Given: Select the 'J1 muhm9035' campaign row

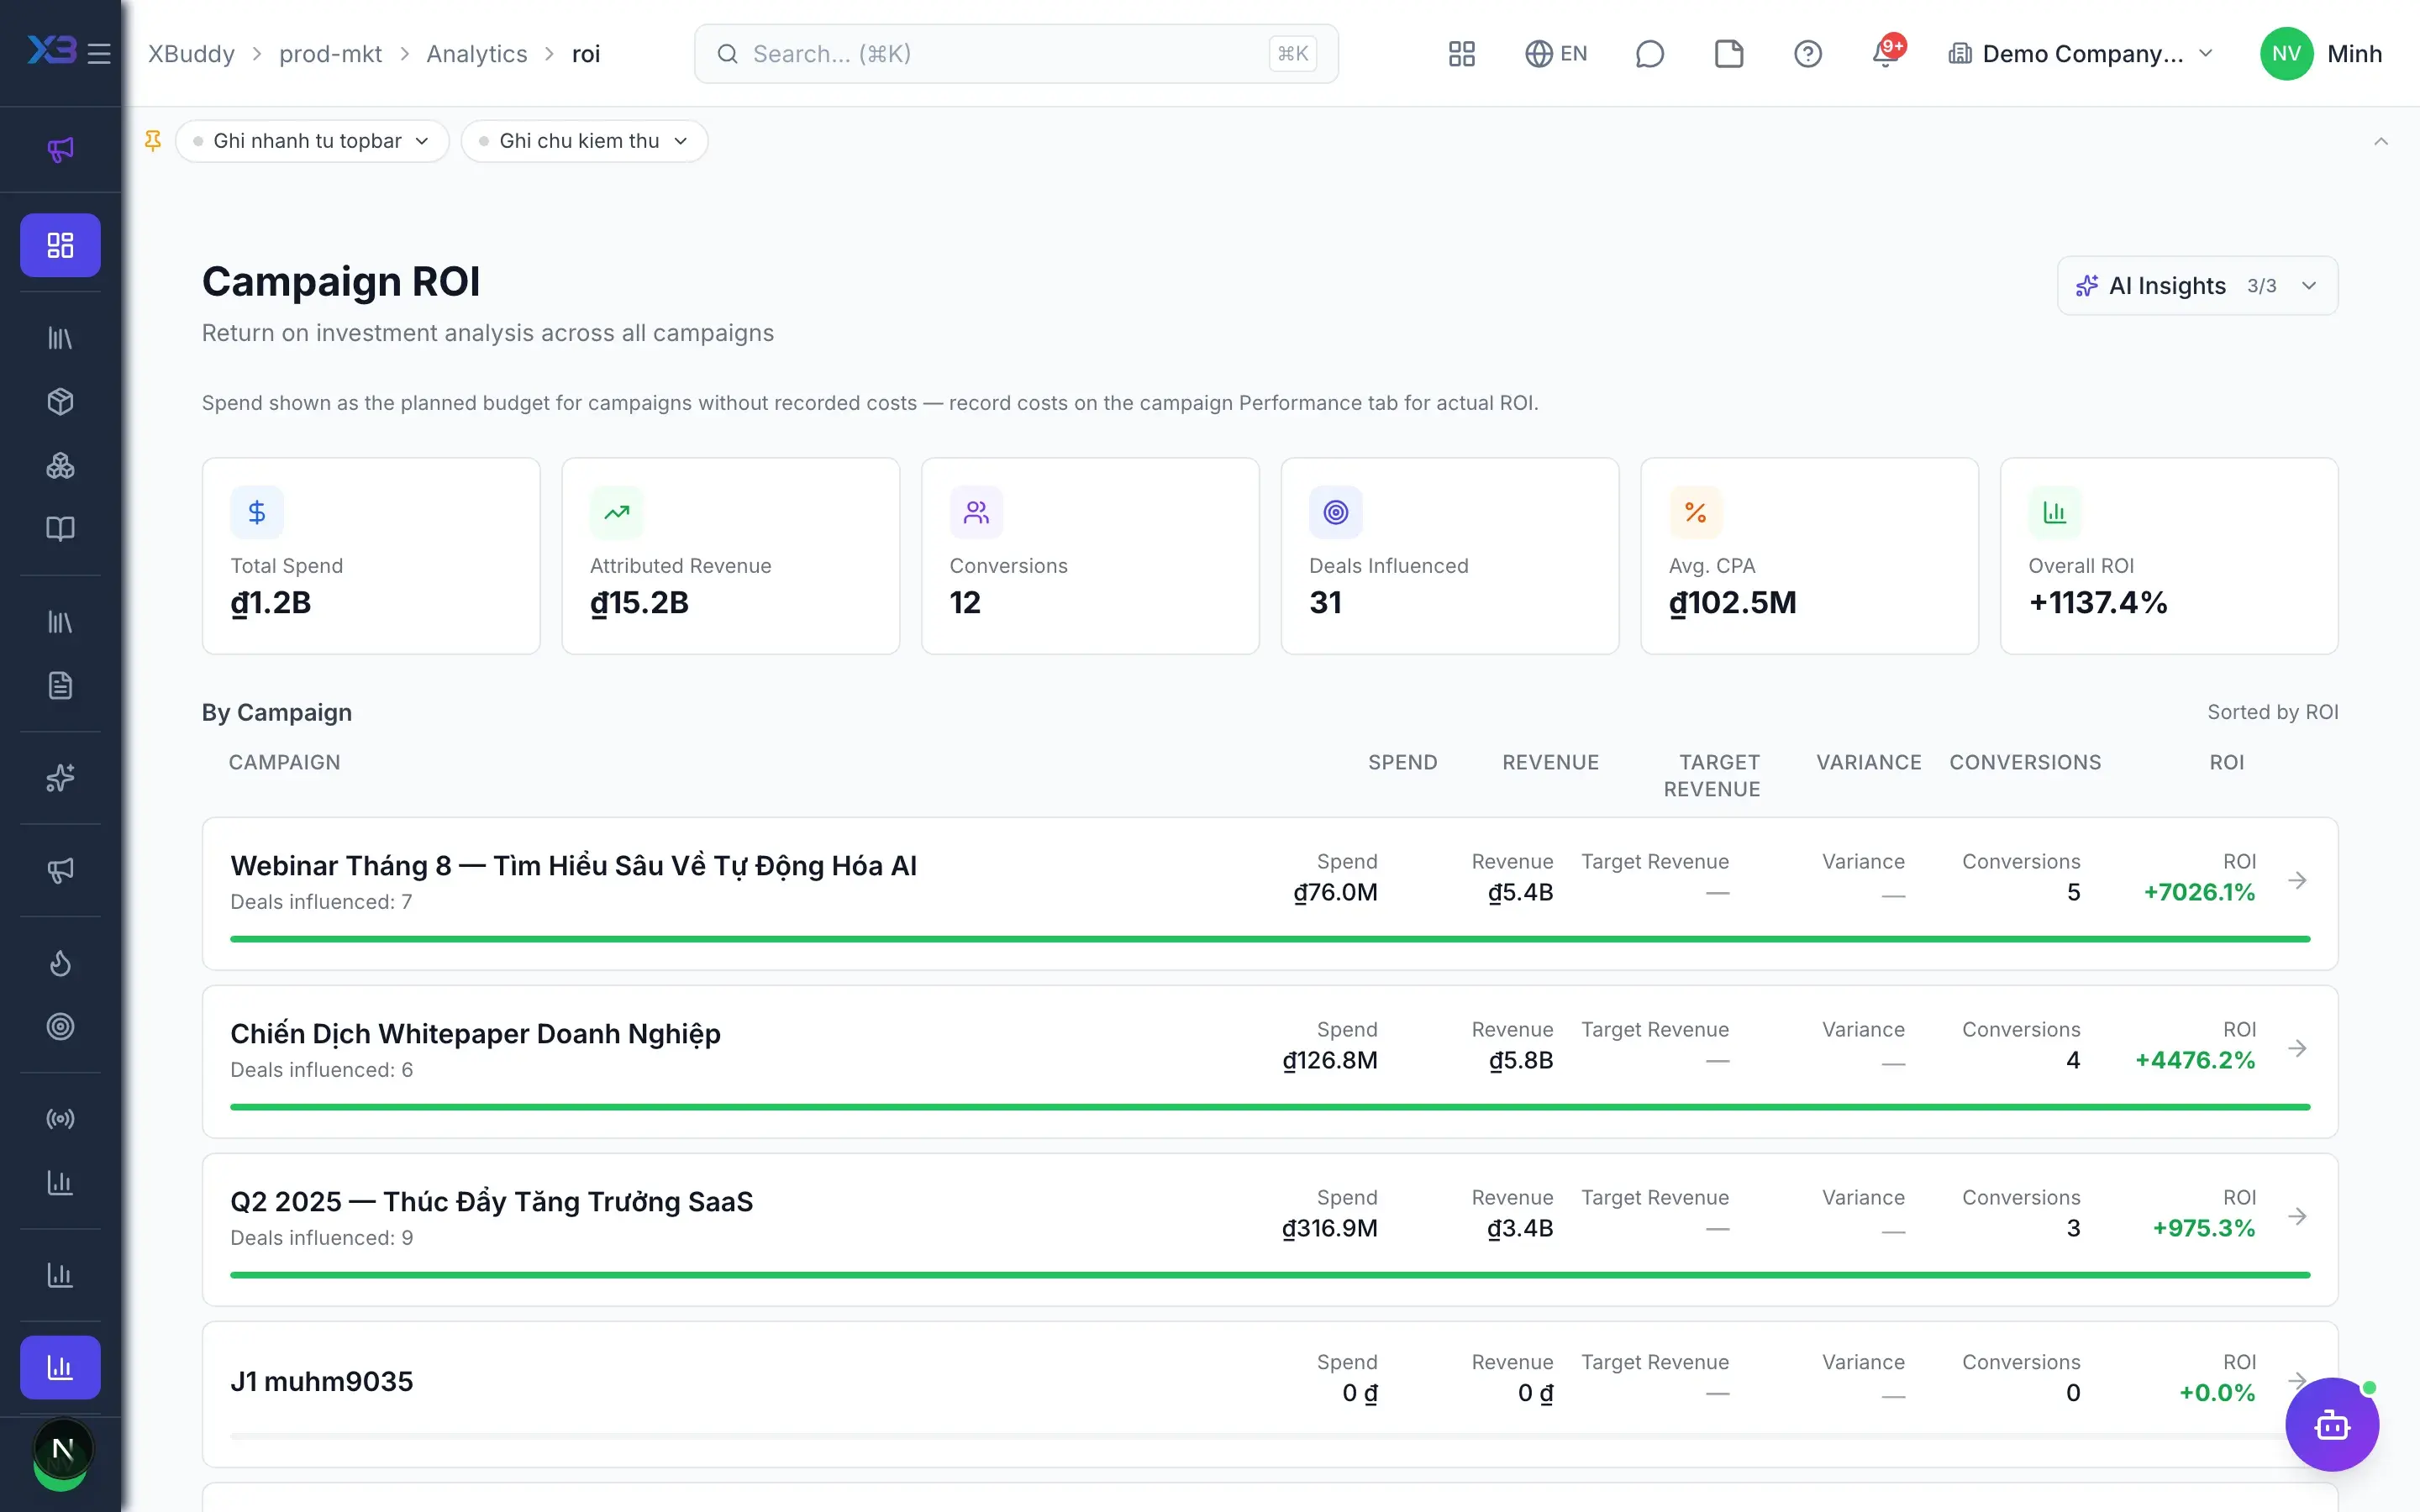Looking at the screenshot, I should tap(1270, 1394).
